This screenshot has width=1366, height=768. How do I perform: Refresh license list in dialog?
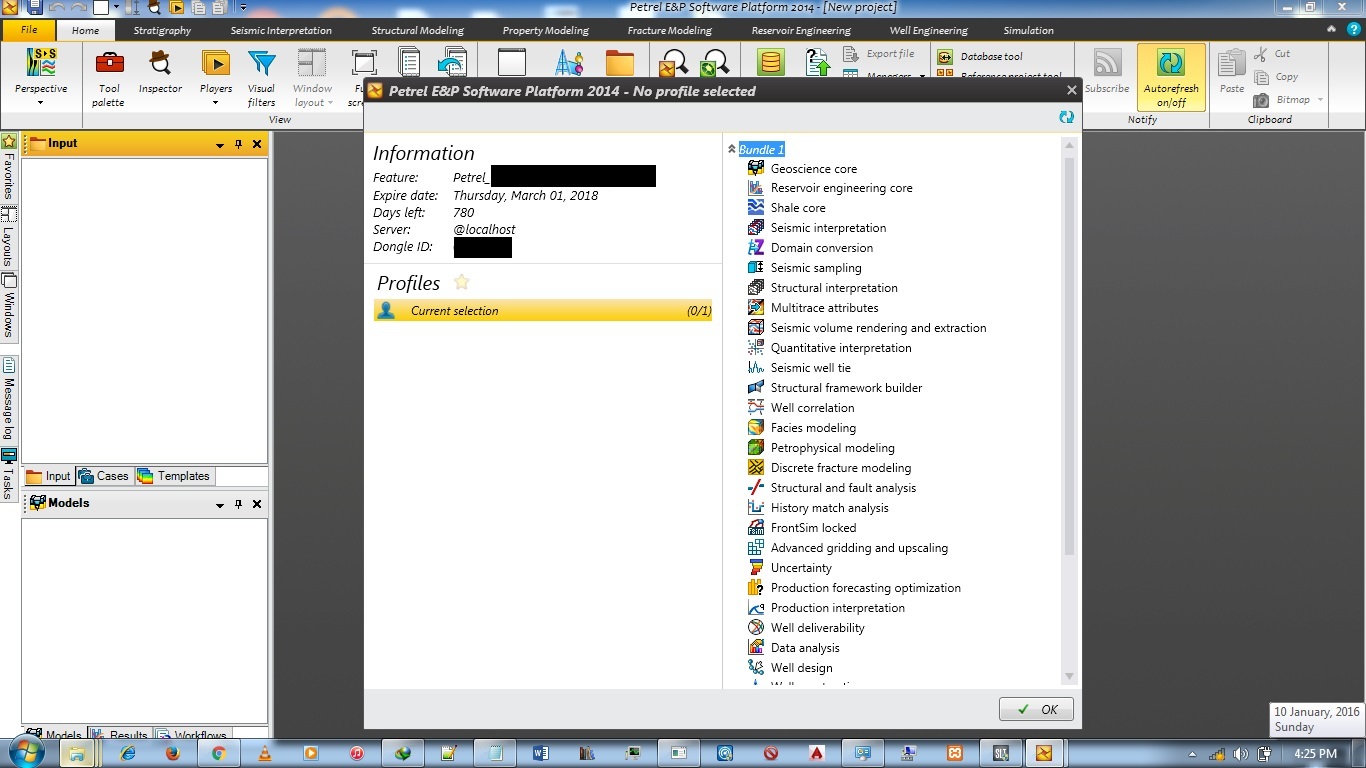[1066, 117]
